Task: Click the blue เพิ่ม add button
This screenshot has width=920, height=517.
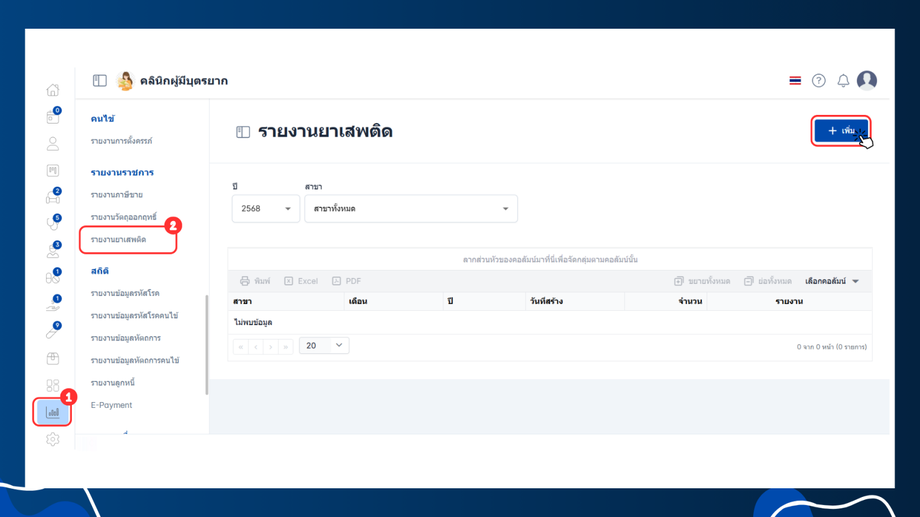Action: (x=841, y=130)
